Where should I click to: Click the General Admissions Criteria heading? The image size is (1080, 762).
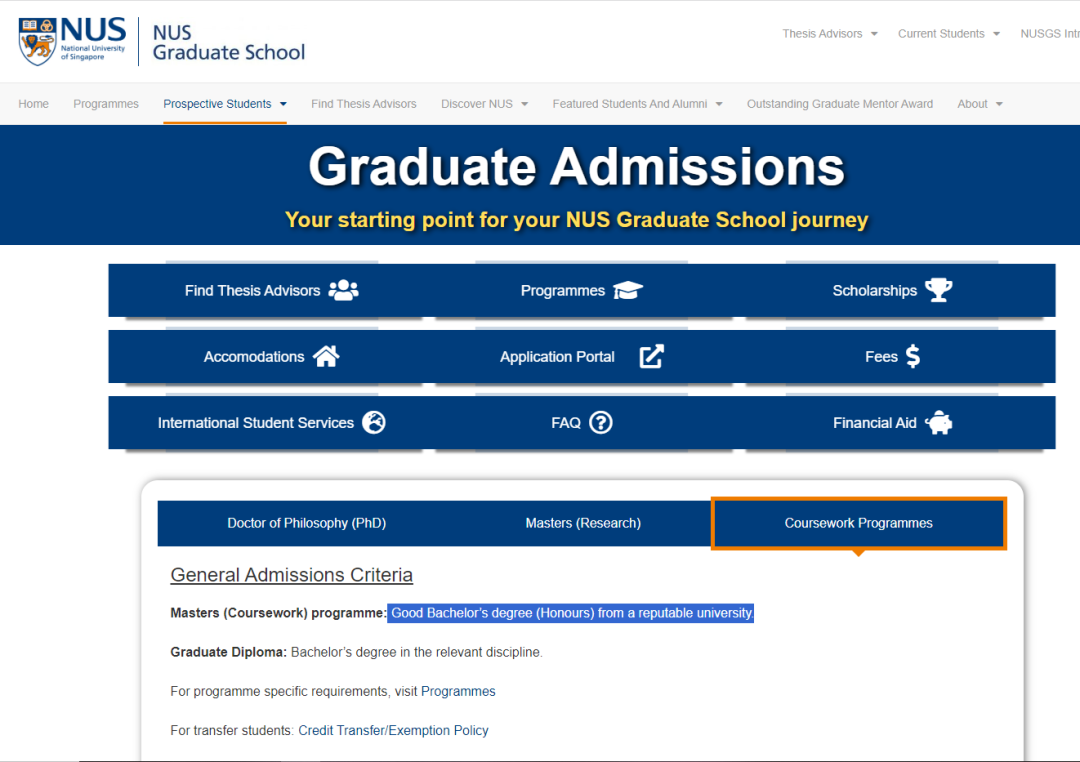(x=291, y=575)
